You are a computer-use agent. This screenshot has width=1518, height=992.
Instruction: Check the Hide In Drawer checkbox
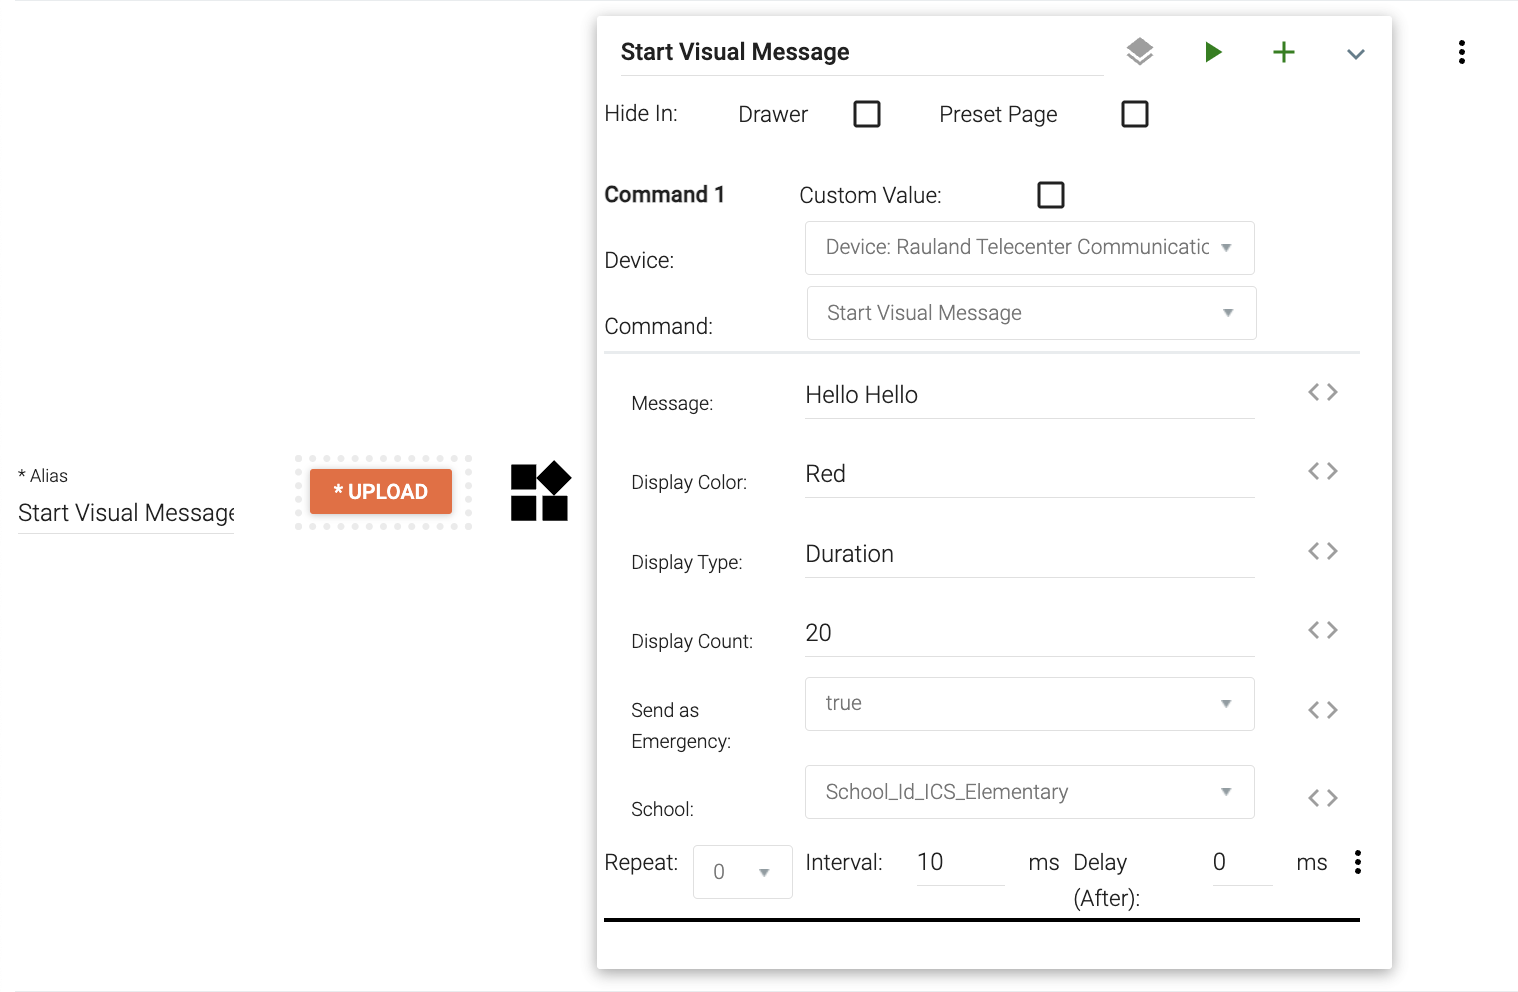[867, 114]
